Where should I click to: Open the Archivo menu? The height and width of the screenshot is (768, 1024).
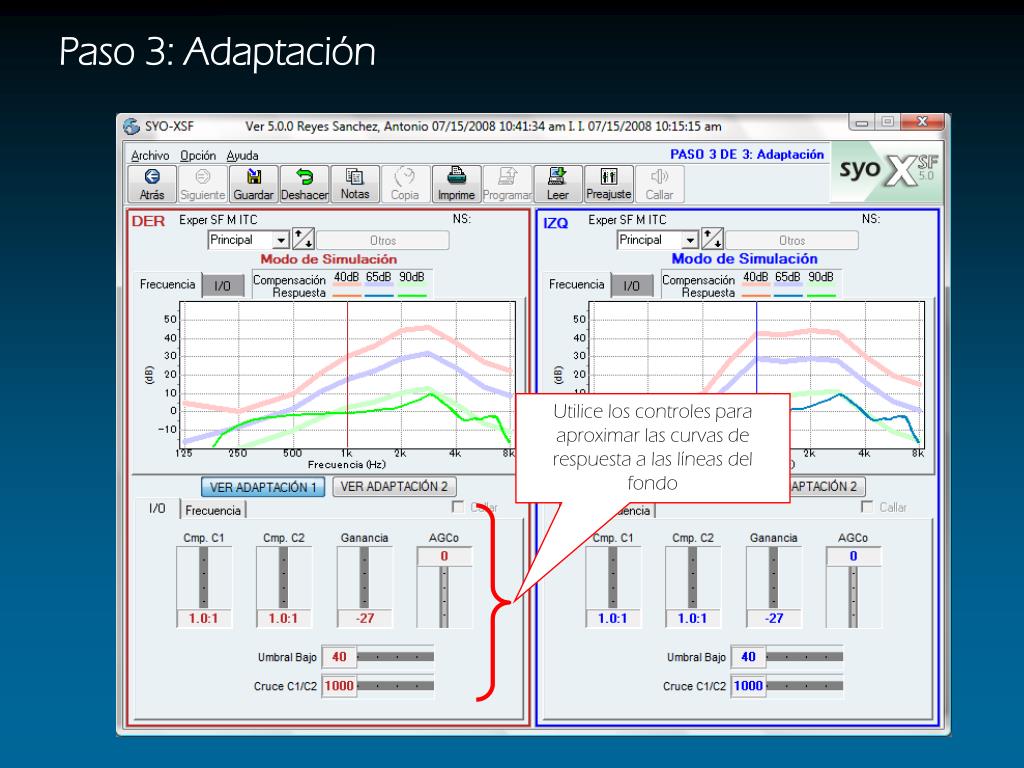pos(150,155)
